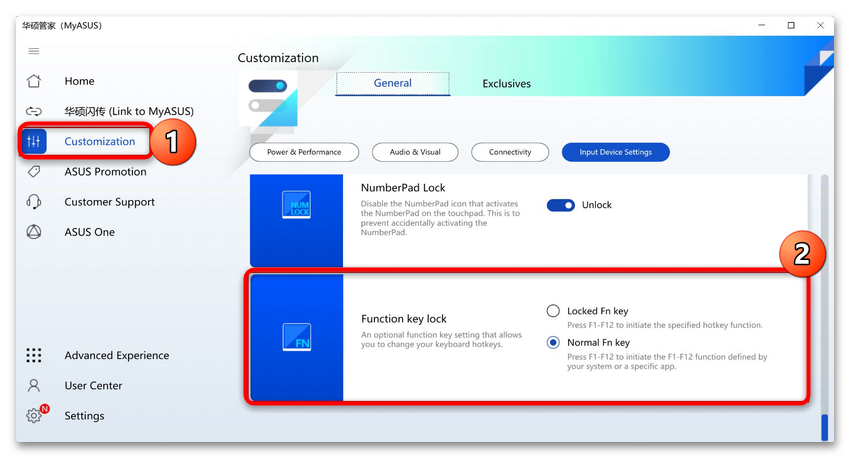Viewport: 850px width, 458px height.
Task: Open ASUS One section
Action: 89,232
